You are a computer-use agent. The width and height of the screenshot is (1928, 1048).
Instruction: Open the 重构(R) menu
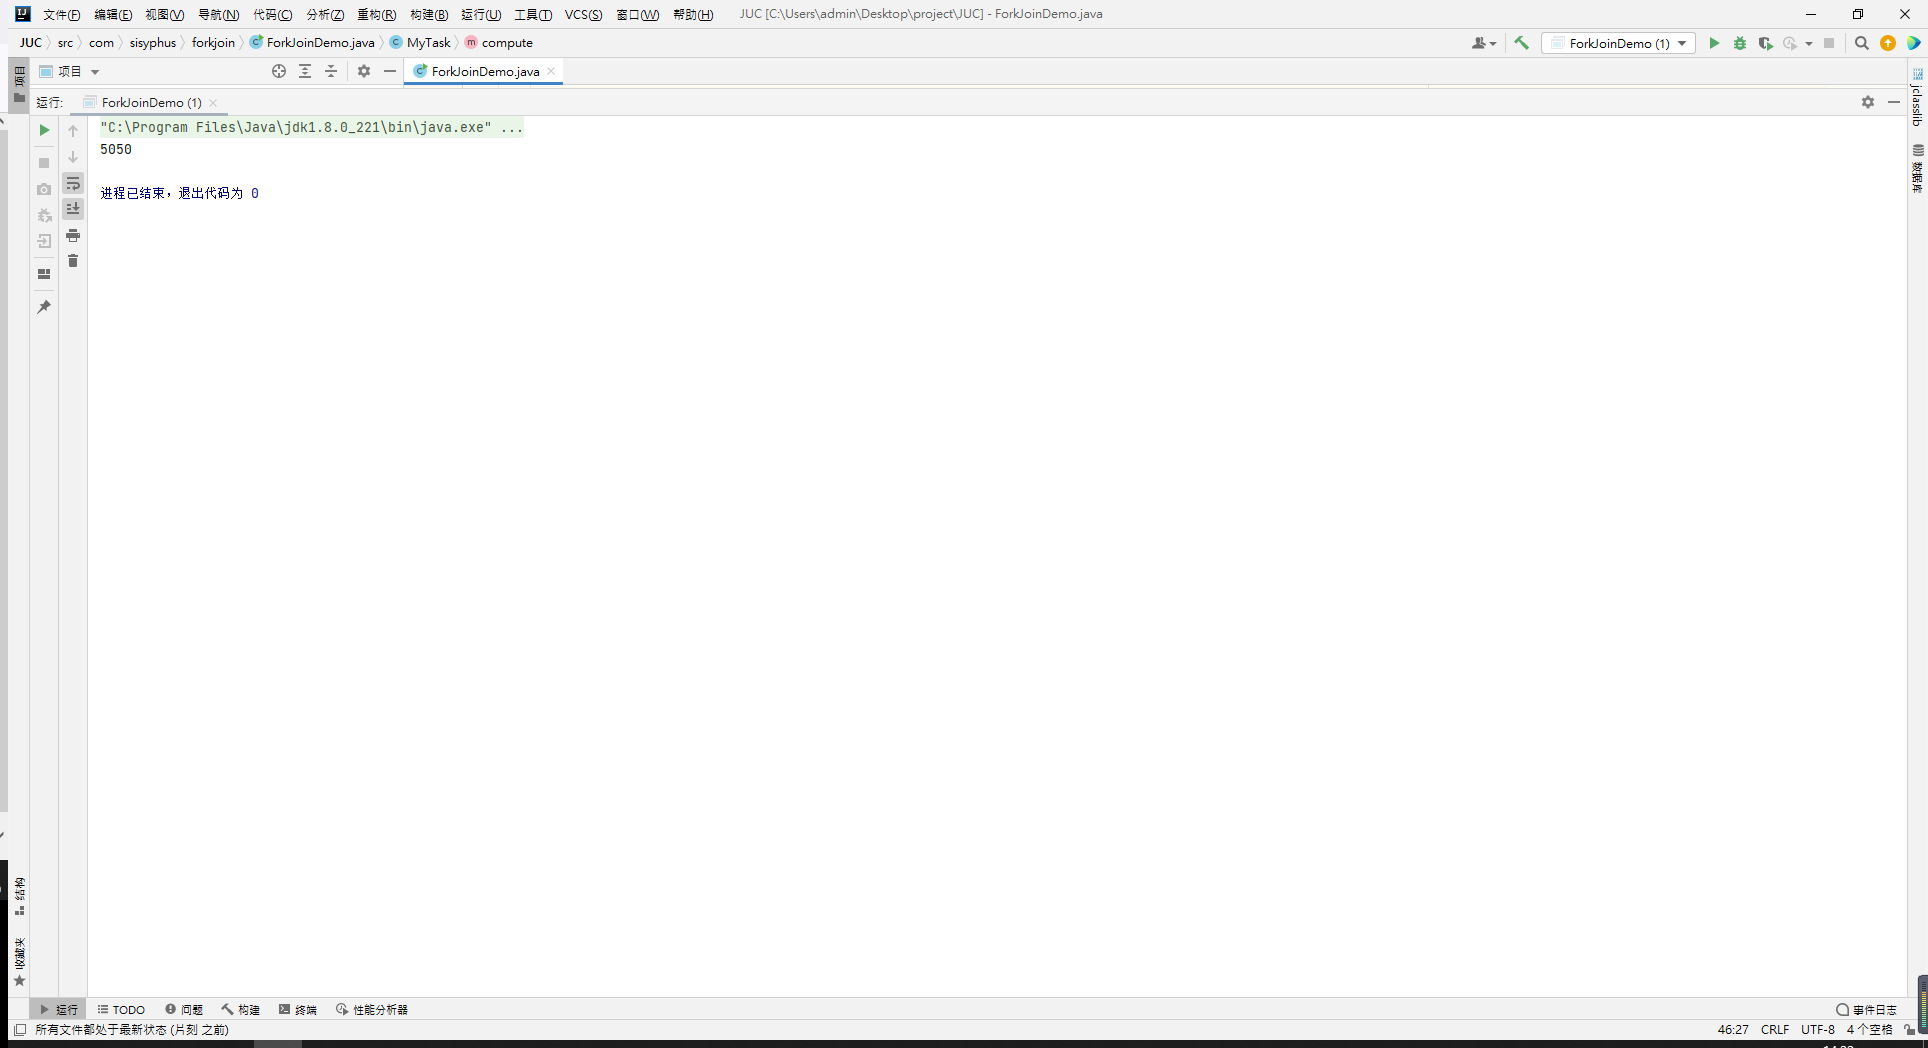coord(377,14)
